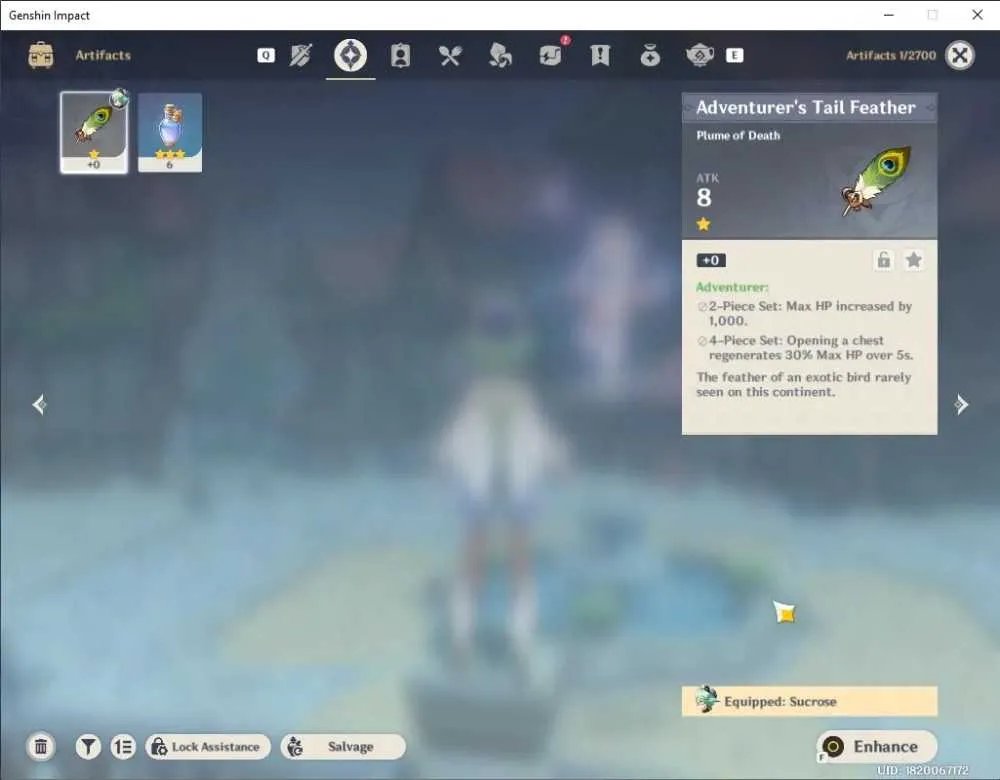Open the Precious Items pouch tab
1000x780 pixels.
[650, 55]
